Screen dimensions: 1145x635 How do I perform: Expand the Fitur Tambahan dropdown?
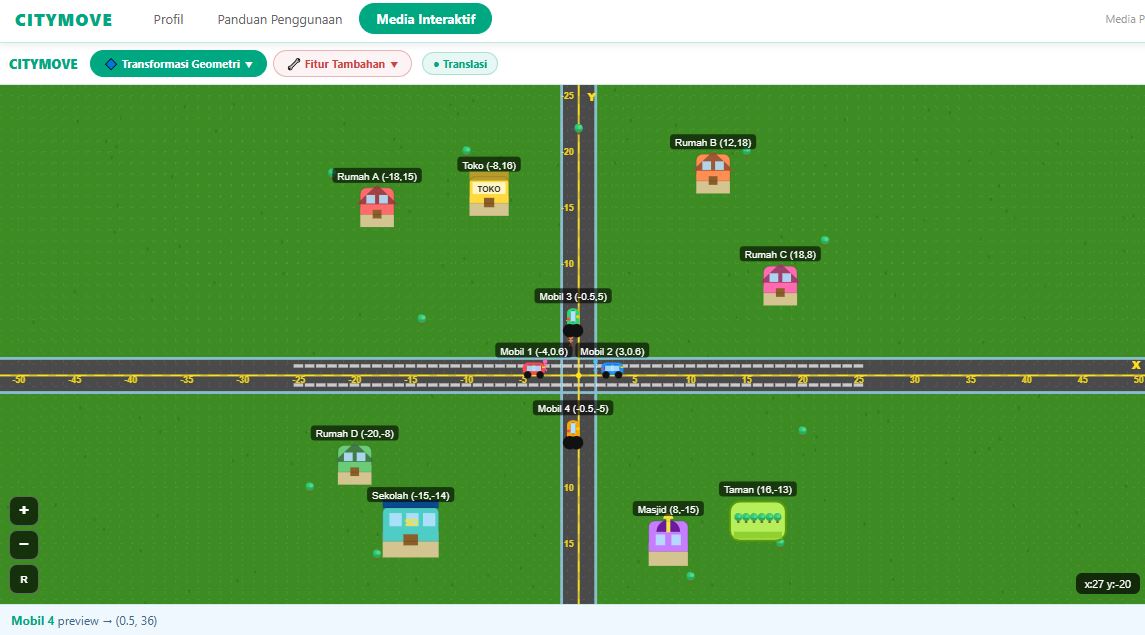pos(342,64)
